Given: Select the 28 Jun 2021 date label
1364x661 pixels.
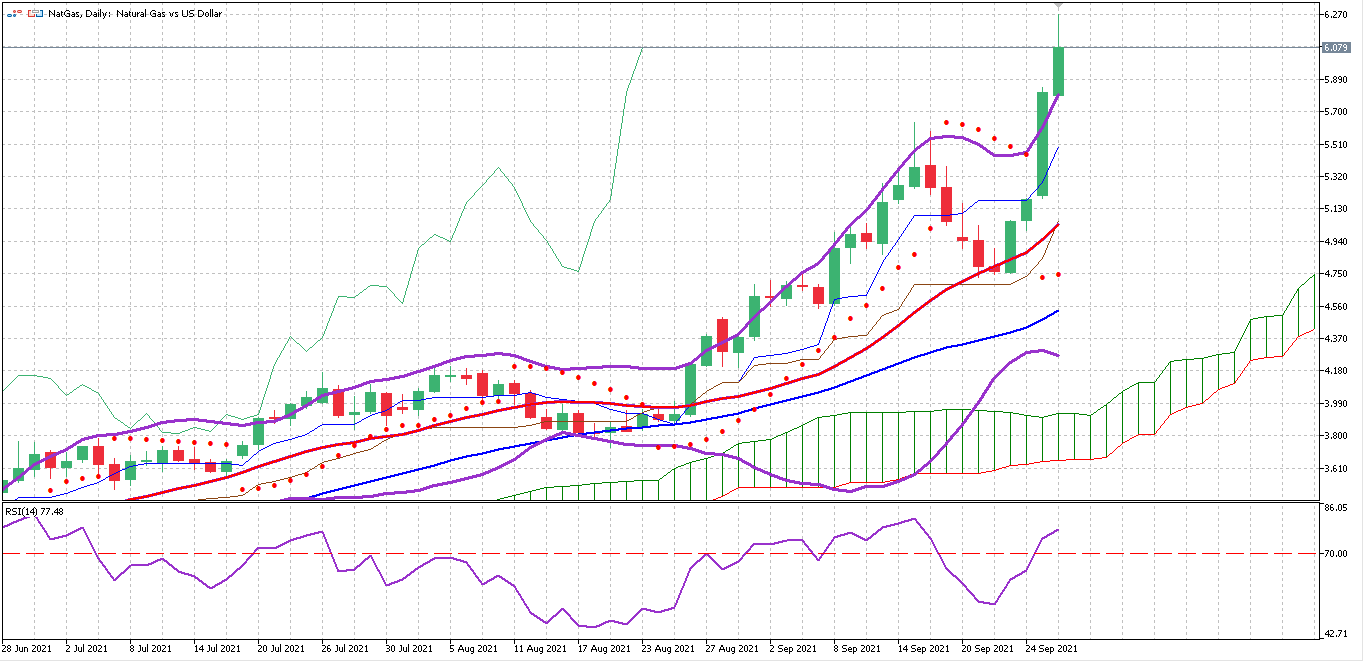Looking at the screenshot, I should pyautogui.click(x=24, y=649).
